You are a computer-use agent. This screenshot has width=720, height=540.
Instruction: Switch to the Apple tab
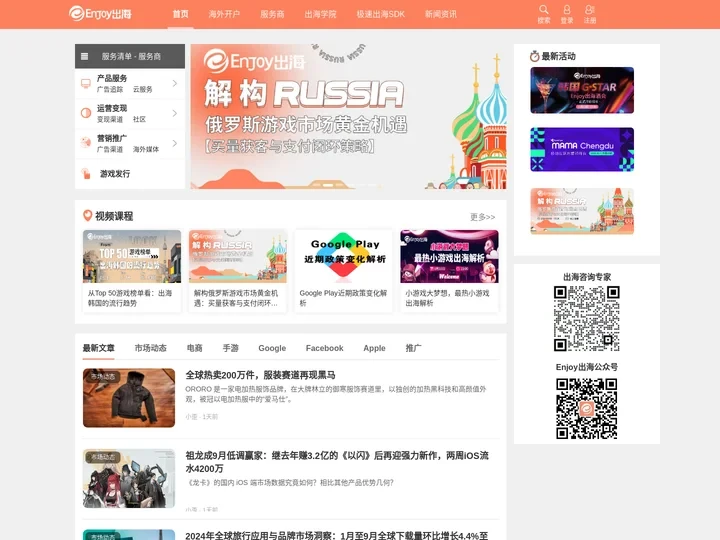pos(374,348)
